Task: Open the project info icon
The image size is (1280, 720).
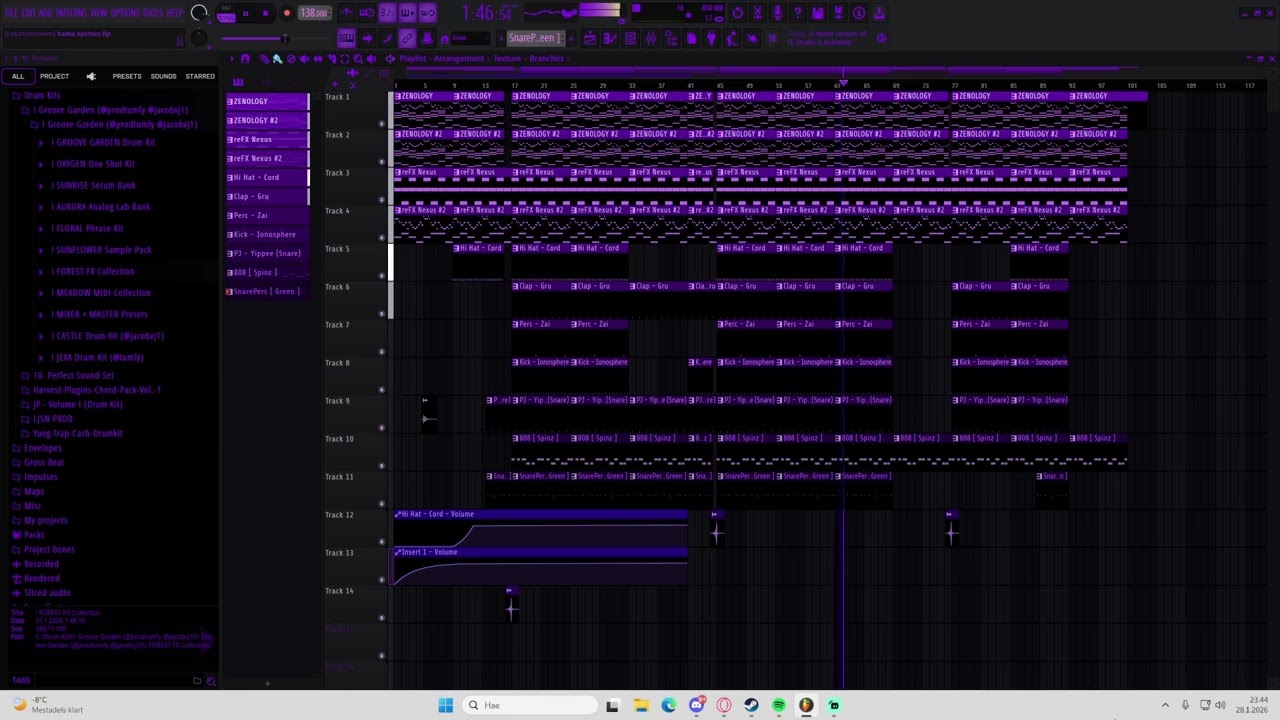Action: [x=858, y=13]
